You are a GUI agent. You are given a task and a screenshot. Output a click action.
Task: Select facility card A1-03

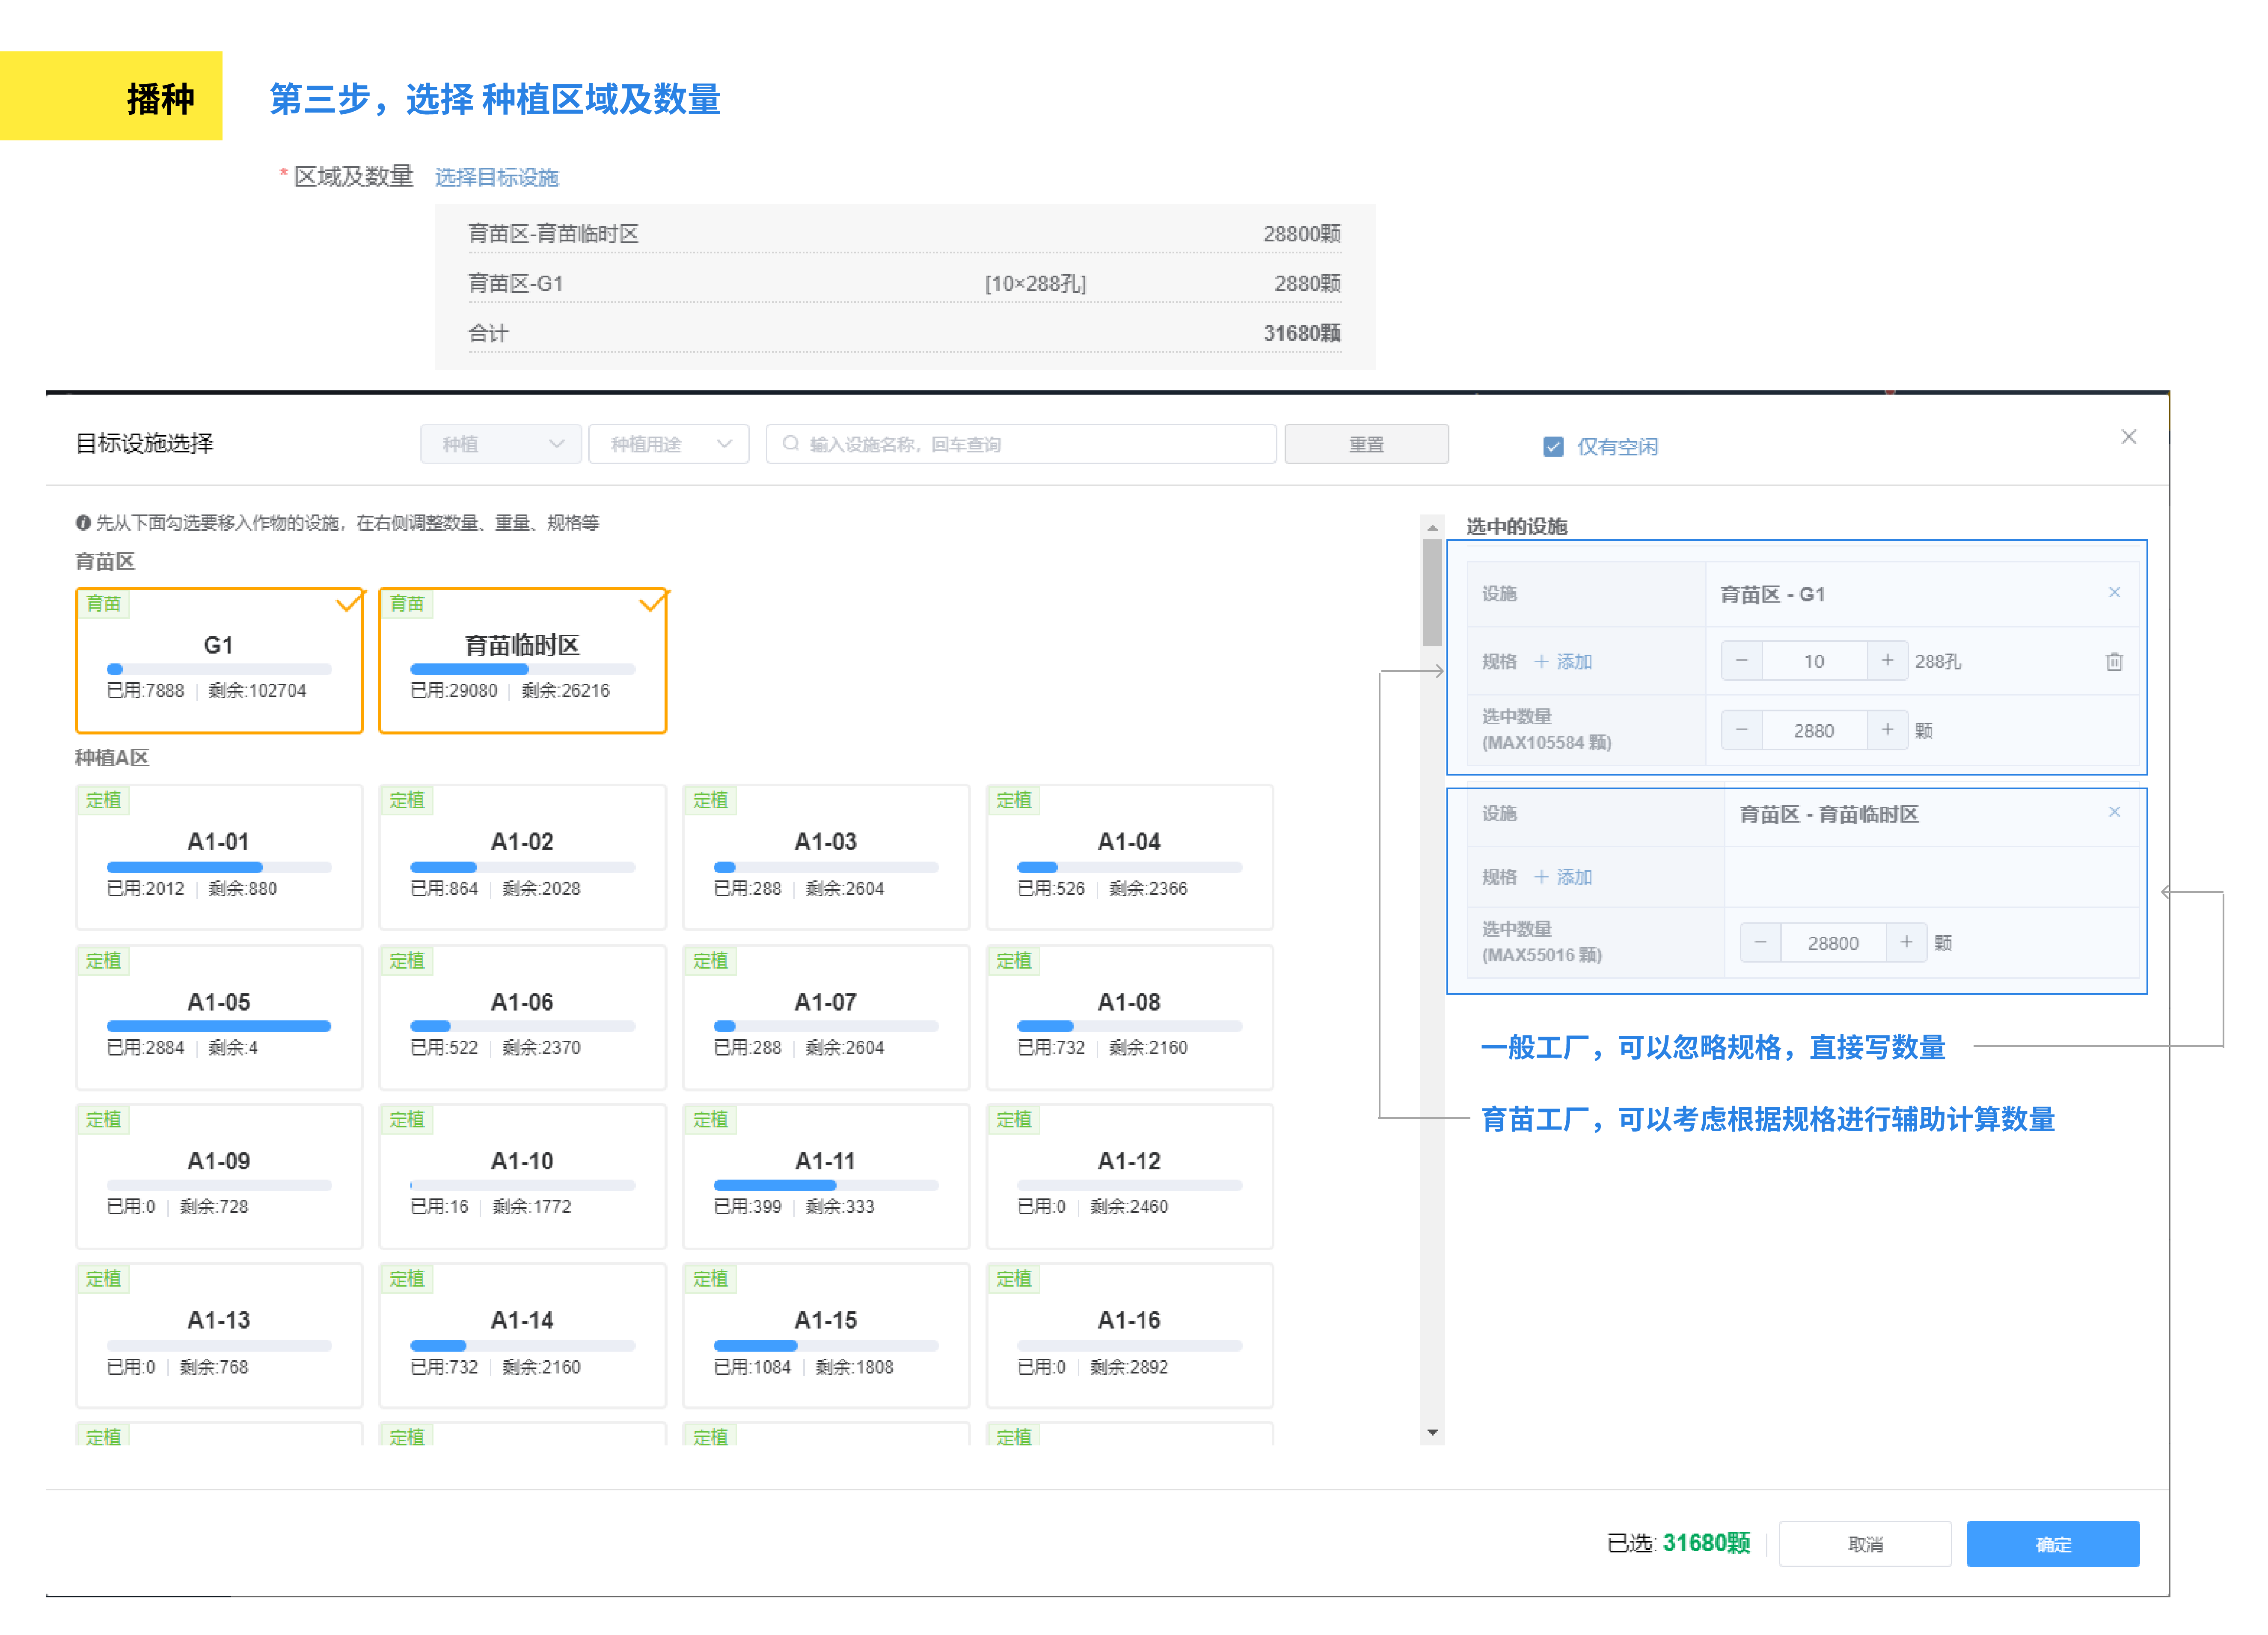click(826, 857)
